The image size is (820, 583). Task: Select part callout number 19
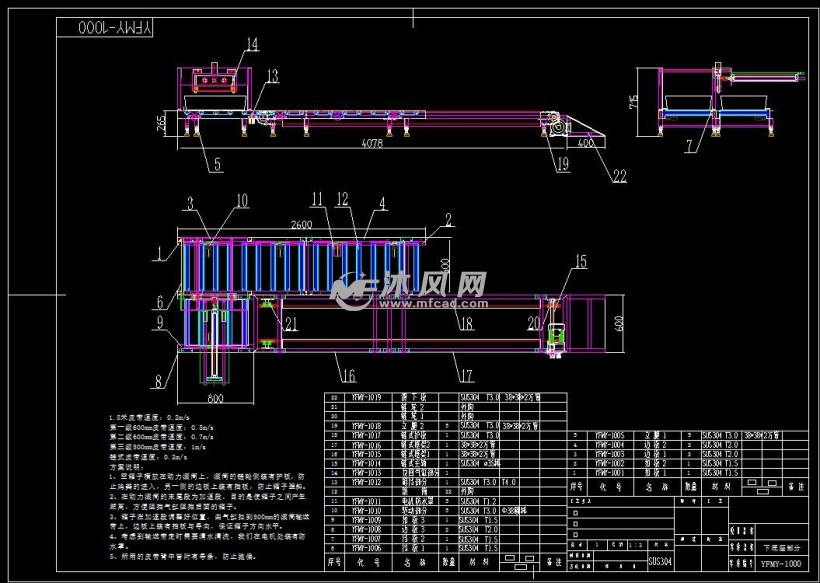coord(562,164)
